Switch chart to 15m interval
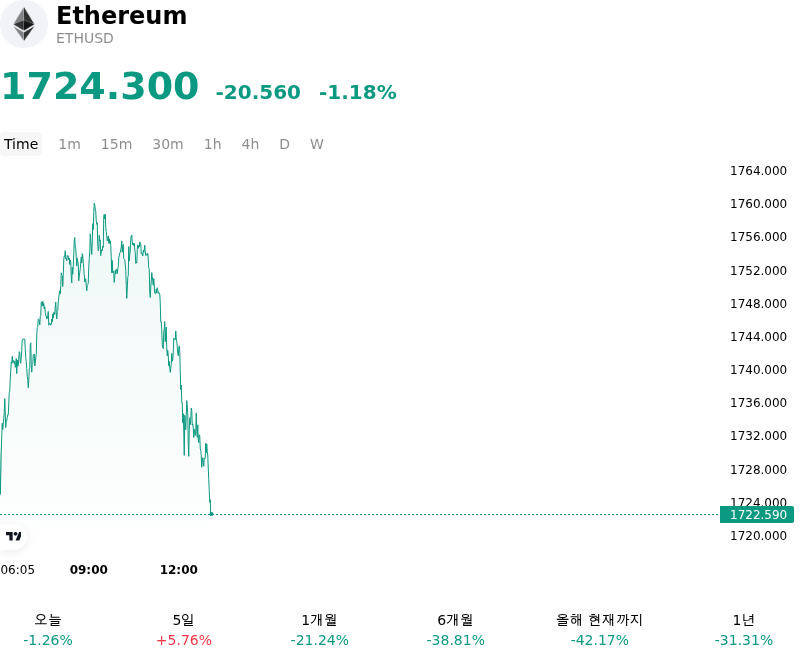The height and width of the screenshot is (660, 800). coord(116,144)
